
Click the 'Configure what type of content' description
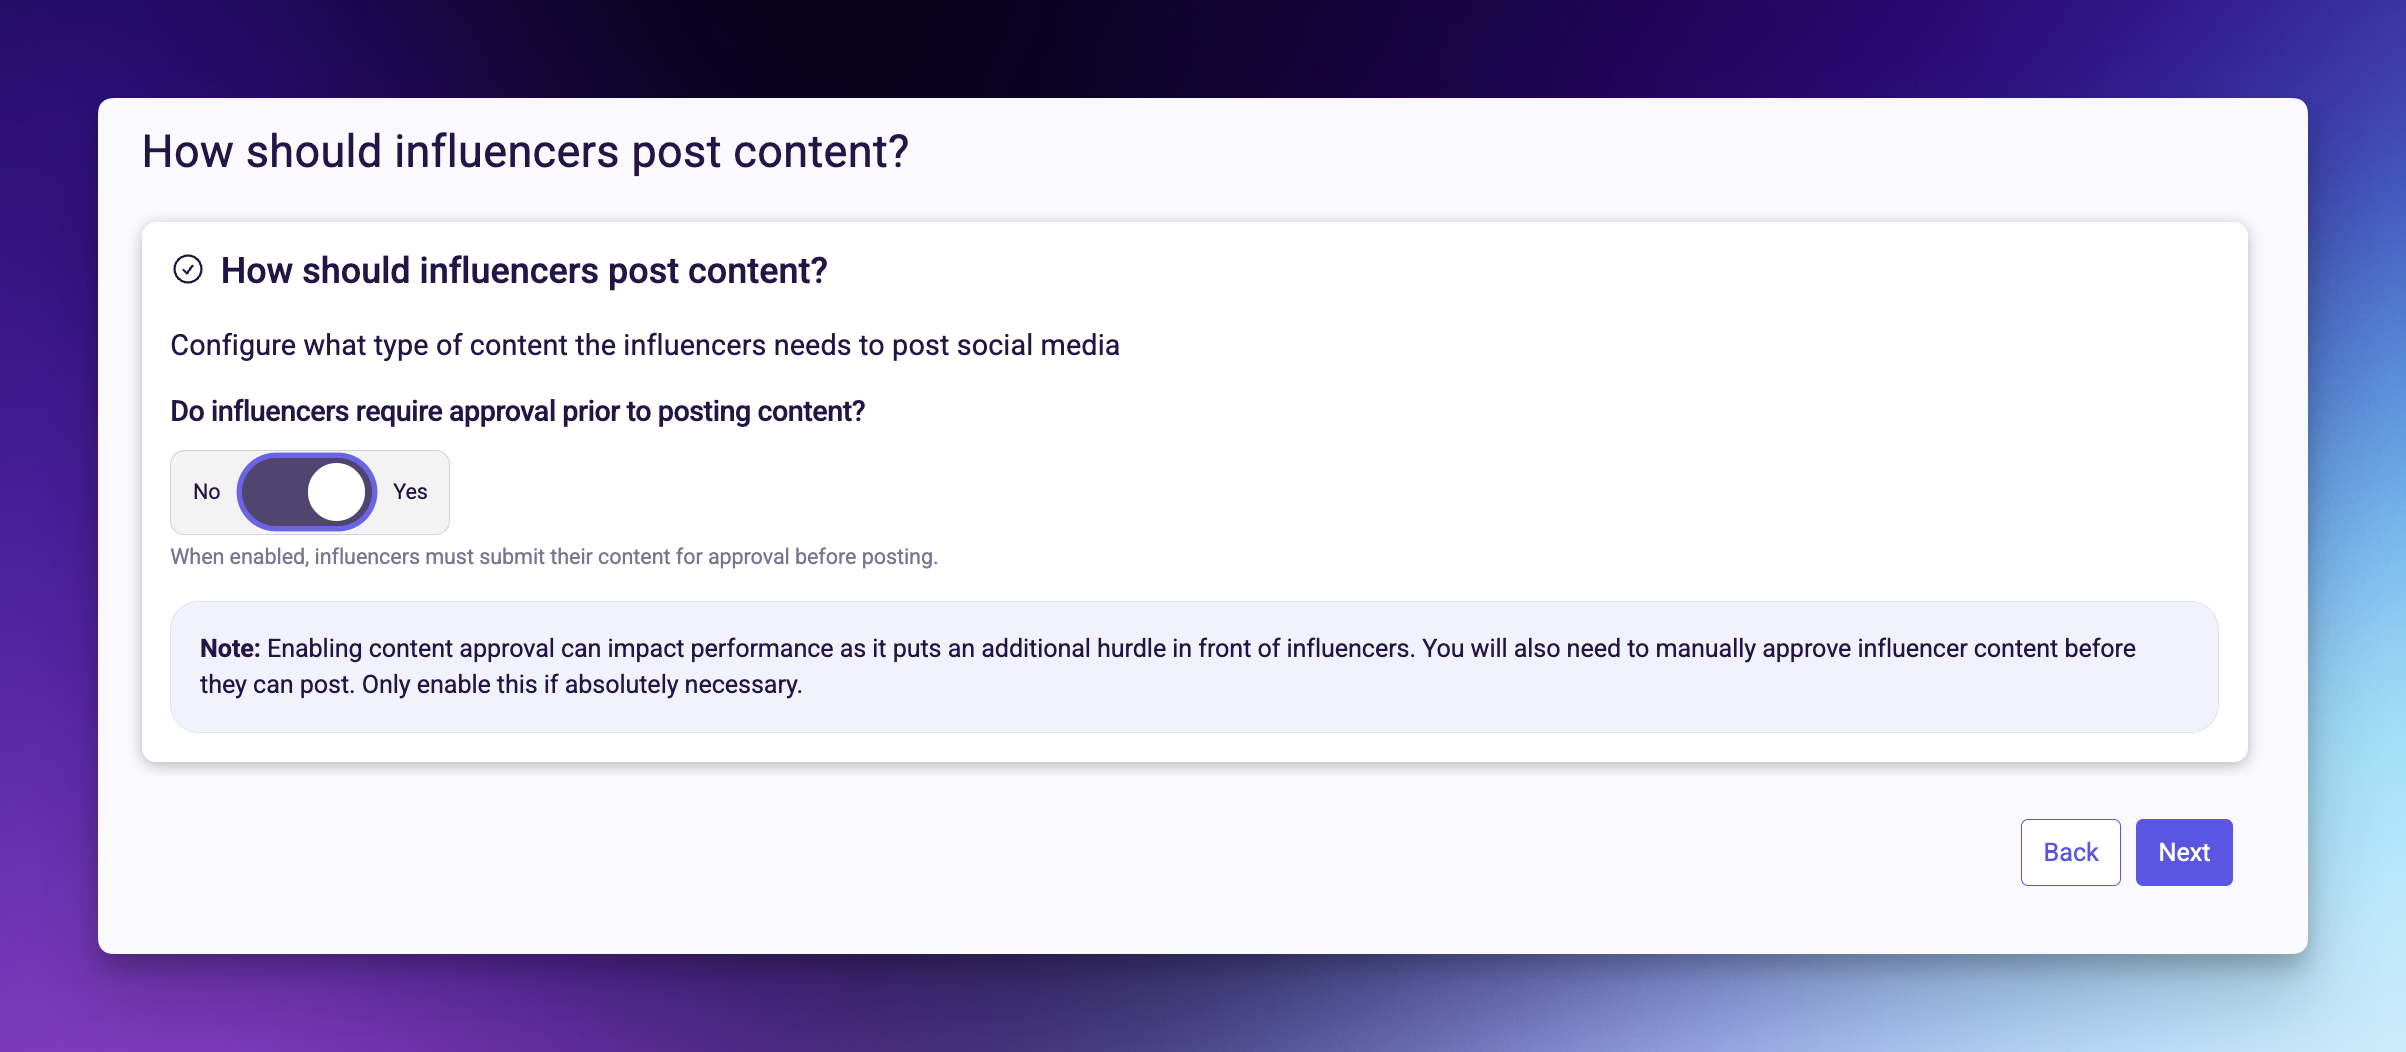click(x=646, y=344)
